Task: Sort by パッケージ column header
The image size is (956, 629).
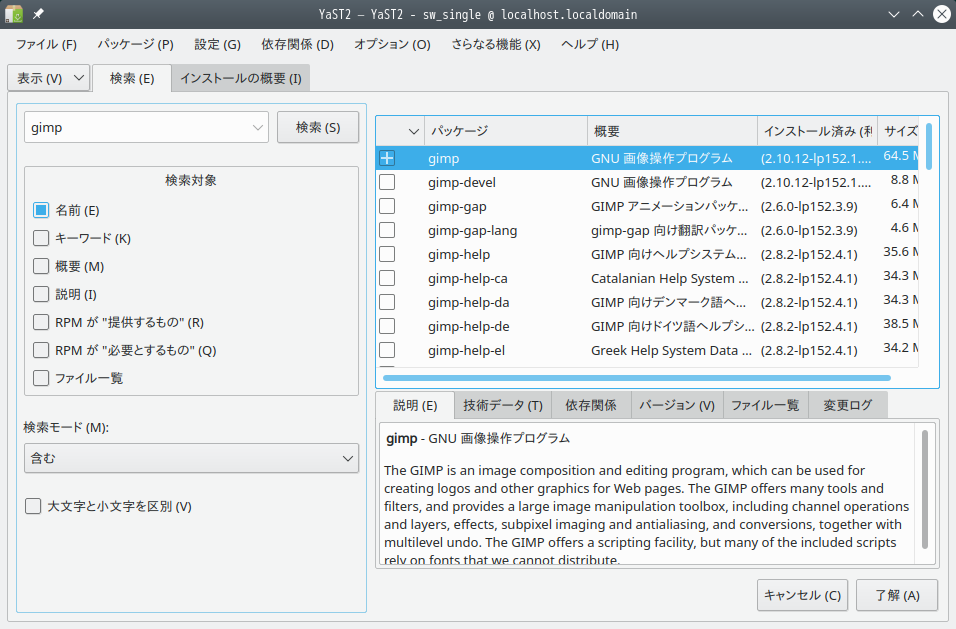Action: click(x=506, y=131)
